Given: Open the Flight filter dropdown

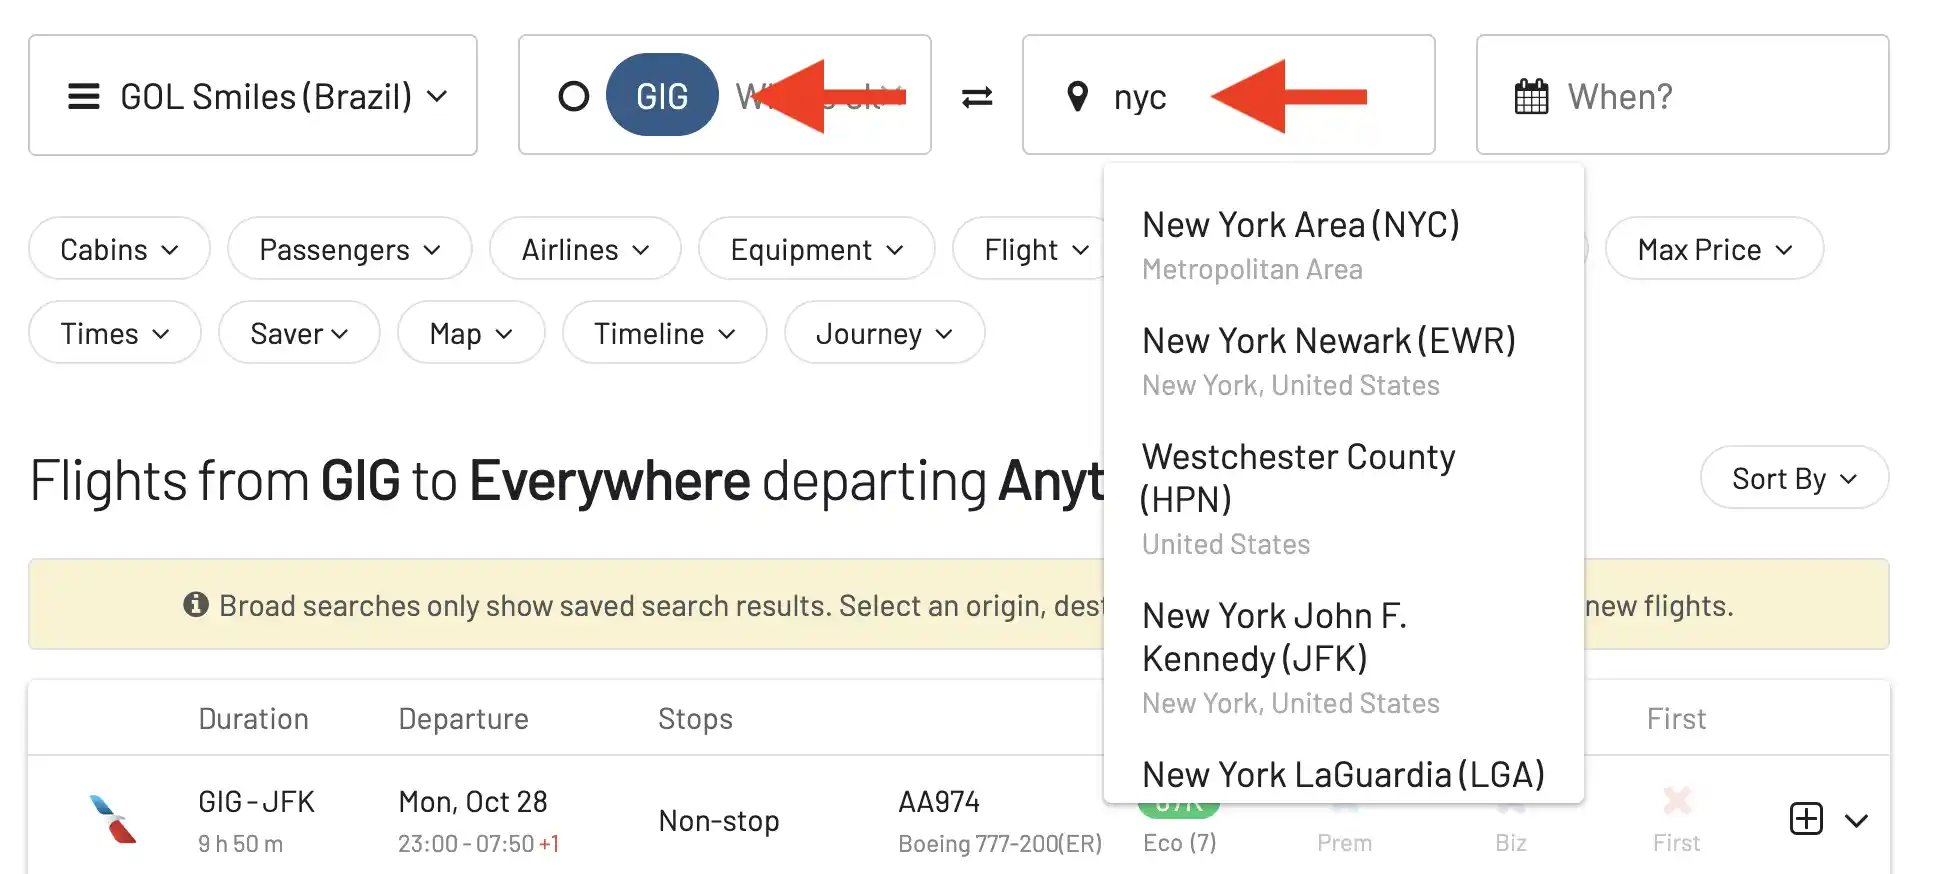Looking at the screenshot, I should pos(1030,249).
